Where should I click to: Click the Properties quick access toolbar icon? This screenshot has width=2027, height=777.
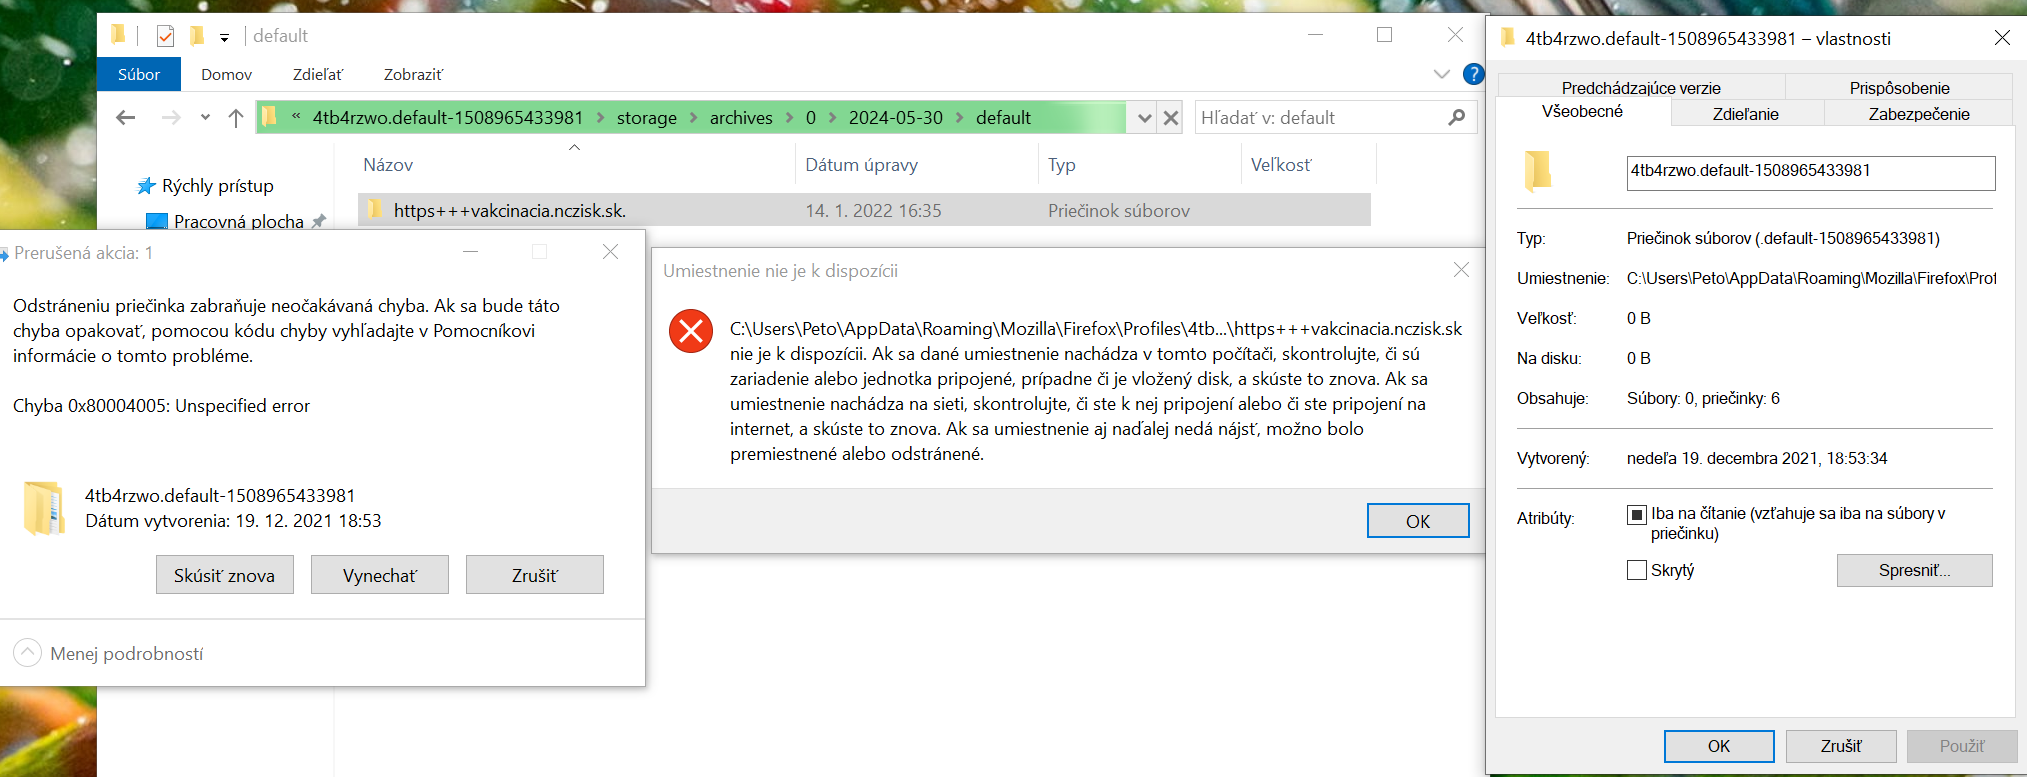(166, 36)
